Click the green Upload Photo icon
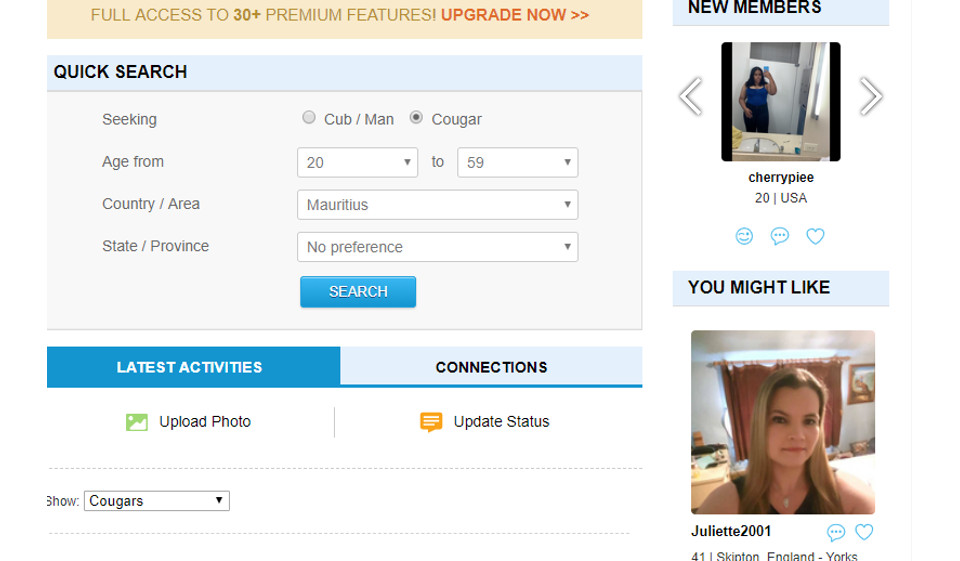The image size is (960, 561). coord(137,422)
